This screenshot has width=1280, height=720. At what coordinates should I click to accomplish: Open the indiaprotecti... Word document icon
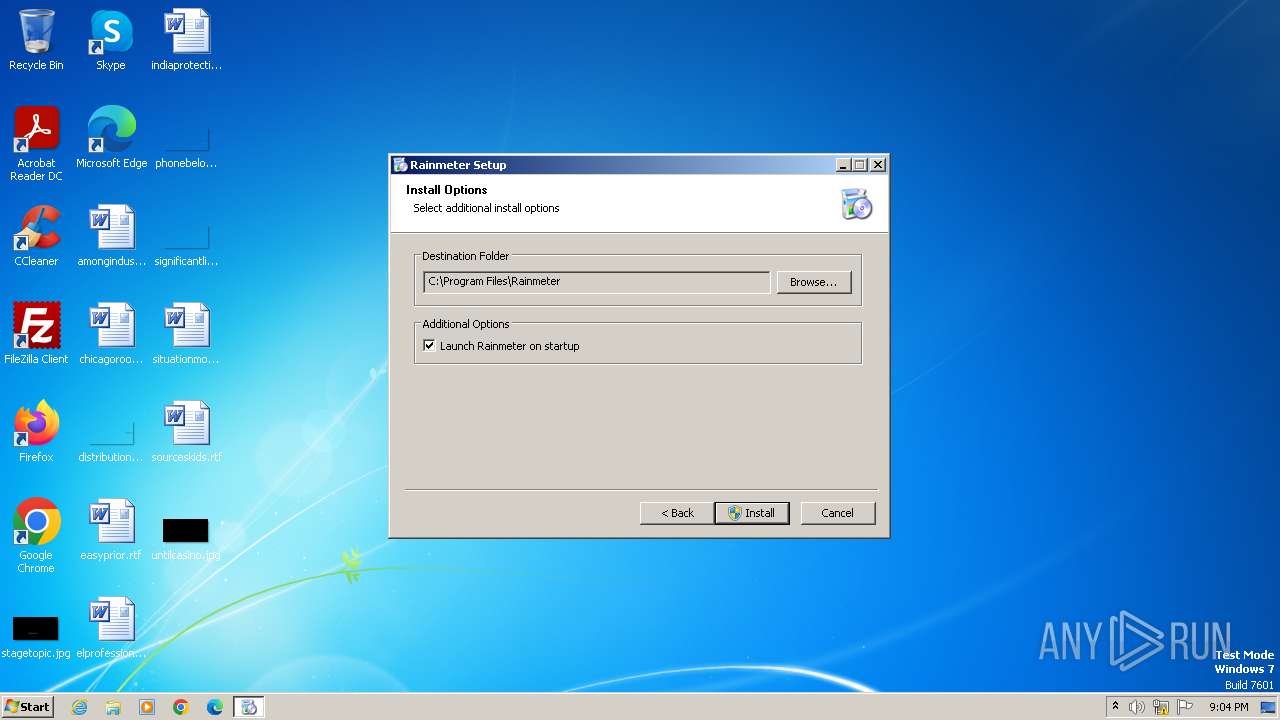click(186, 40)
